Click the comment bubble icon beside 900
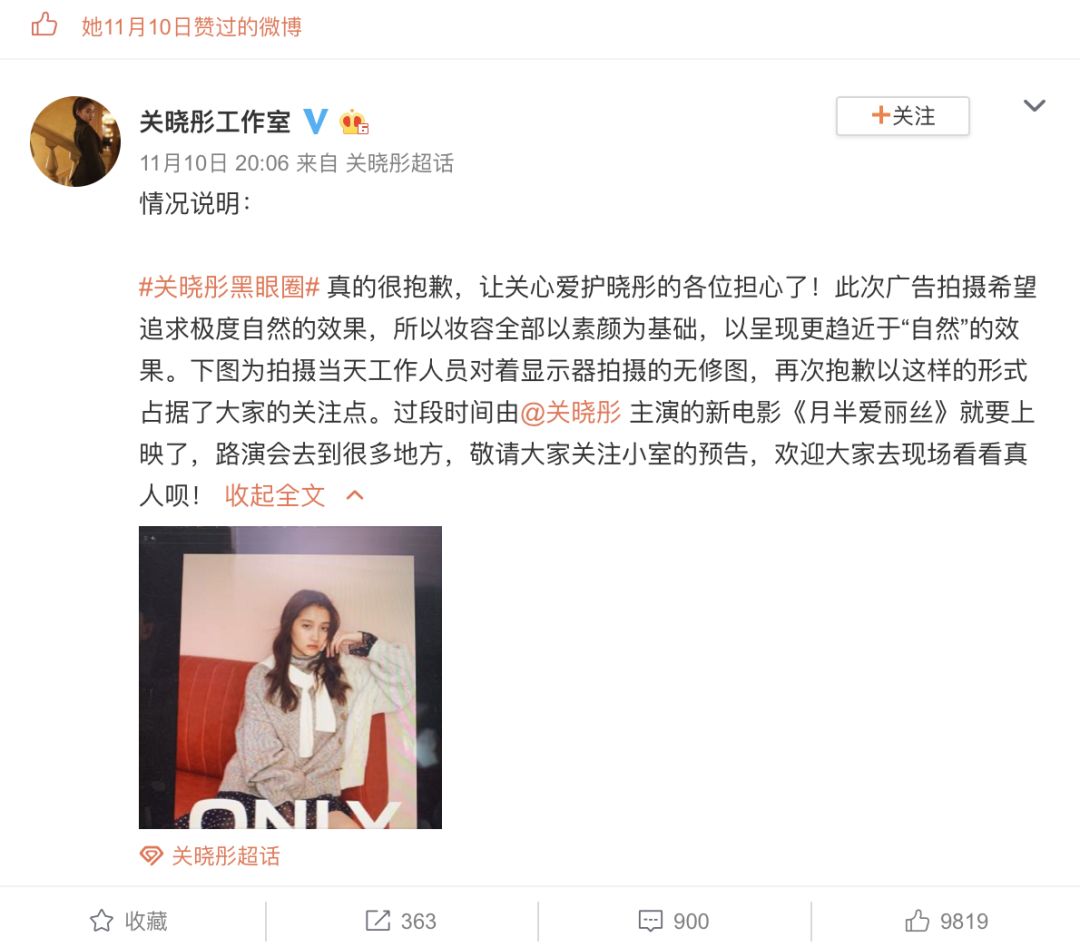The width and height of the screenshot is (1080, 947). [x=650, y=921]
